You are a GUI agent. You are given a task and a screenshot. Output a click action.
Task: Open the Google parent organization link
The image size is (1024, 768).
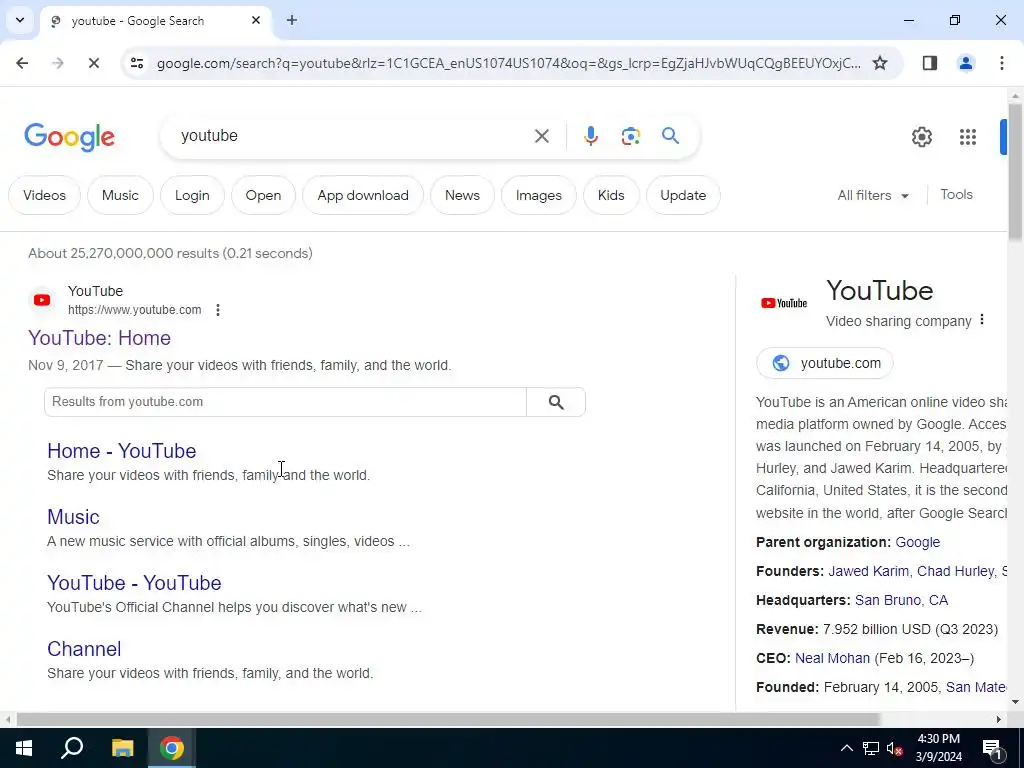(x=918, y=542)
